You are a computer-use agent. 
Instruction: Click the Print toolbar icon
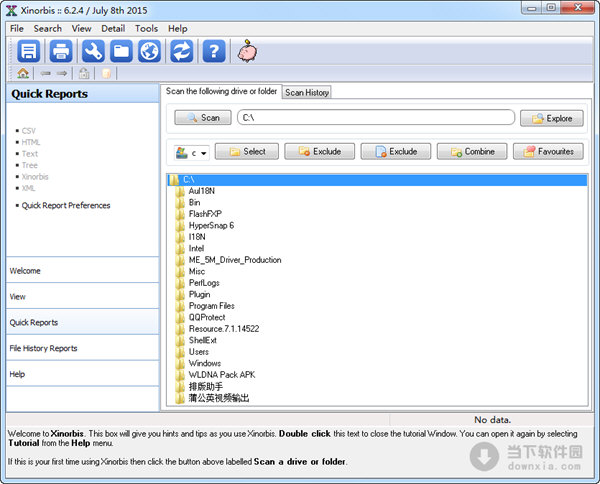(61, 51)
